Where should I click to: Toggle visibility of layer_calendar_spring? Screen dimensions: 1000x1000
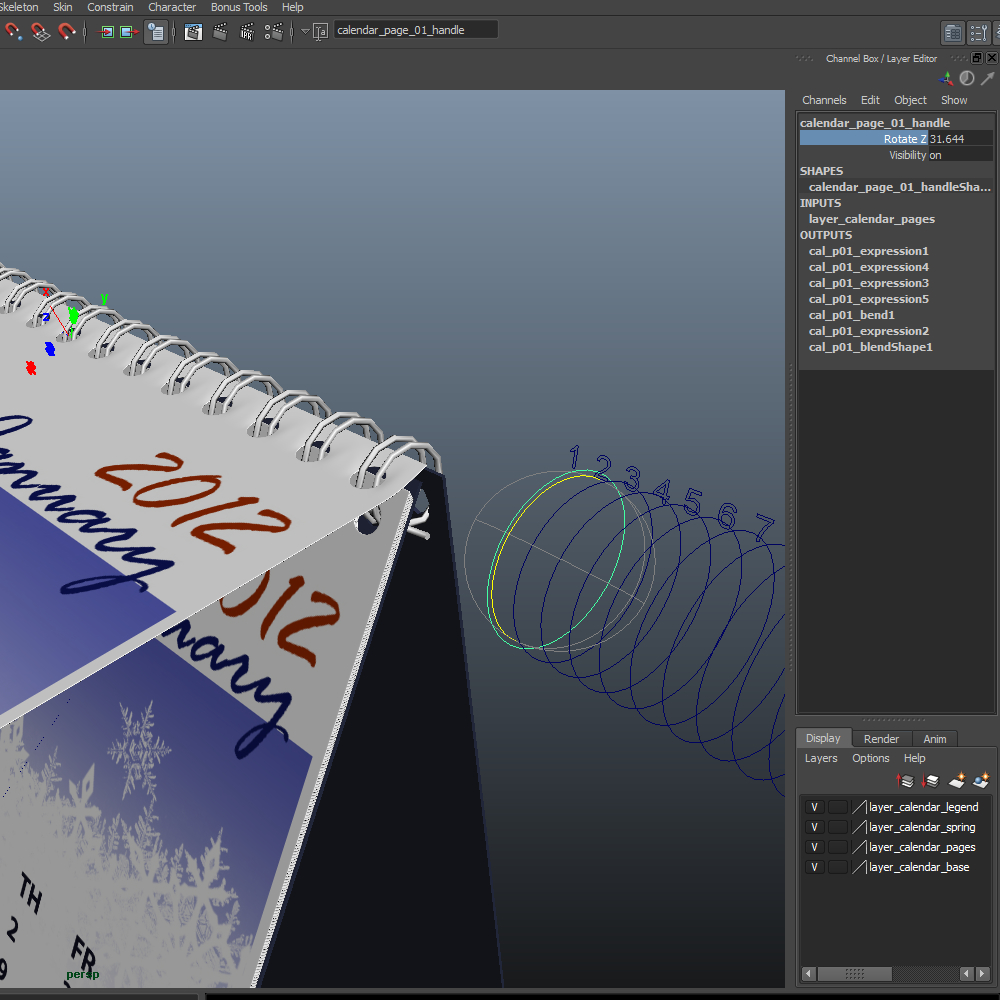coord(814,827)
